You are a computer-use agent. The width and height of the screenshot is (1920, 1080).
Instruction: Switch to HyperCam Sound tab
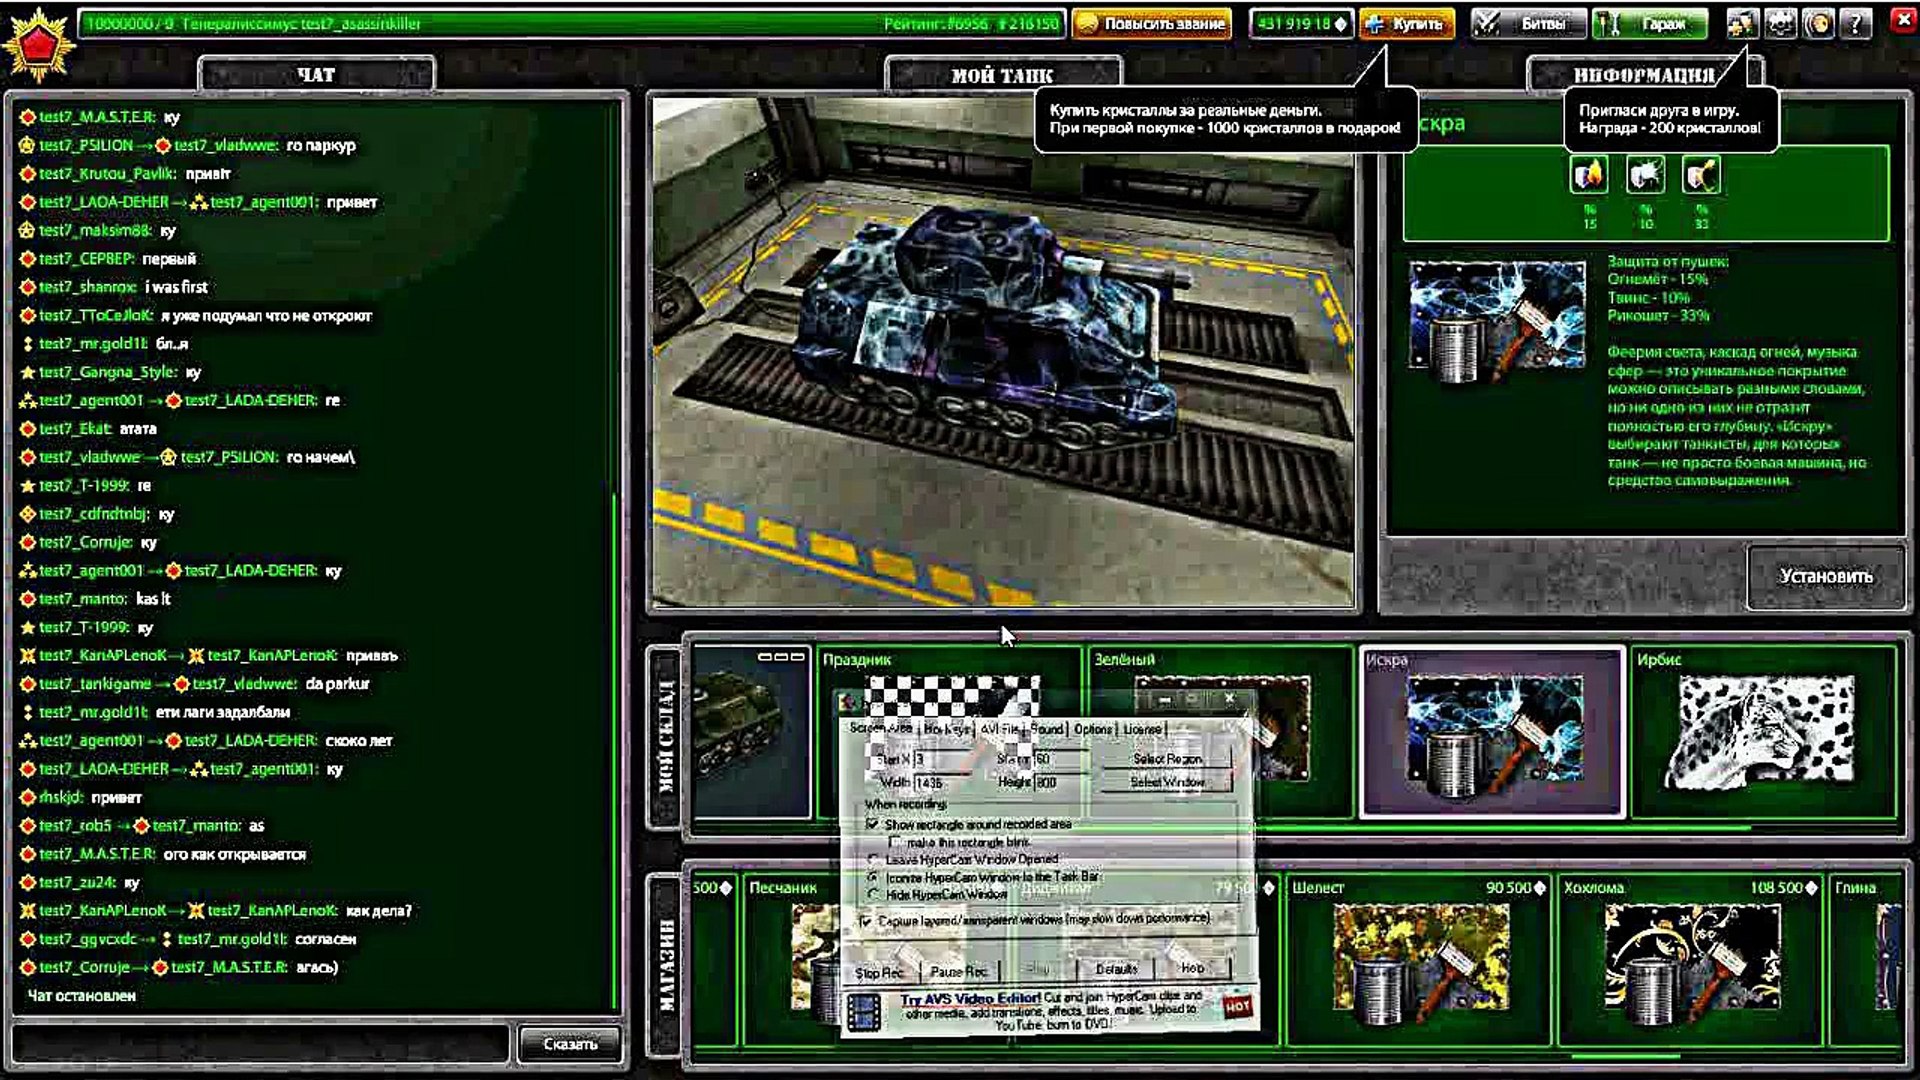coord(1047,729)
